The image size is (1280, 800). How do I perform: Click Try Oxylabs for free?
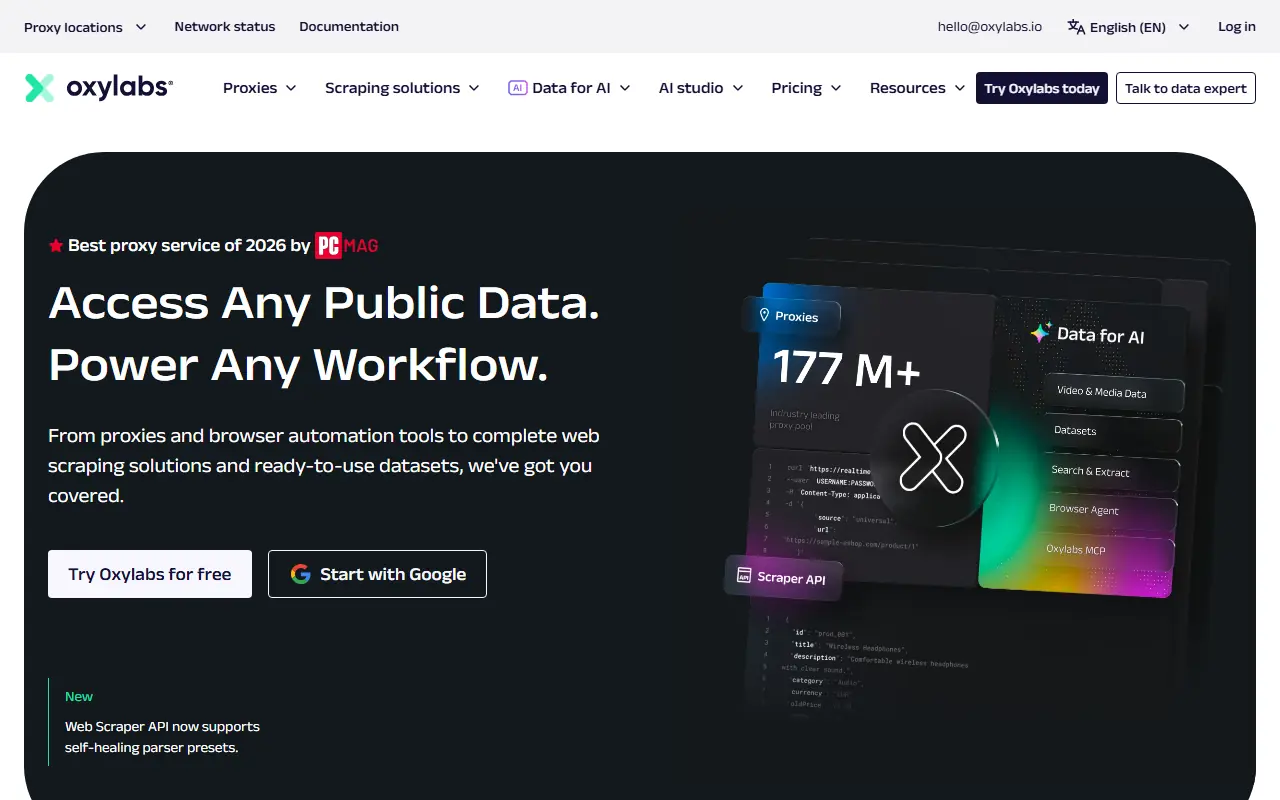(x=149, y=573)
